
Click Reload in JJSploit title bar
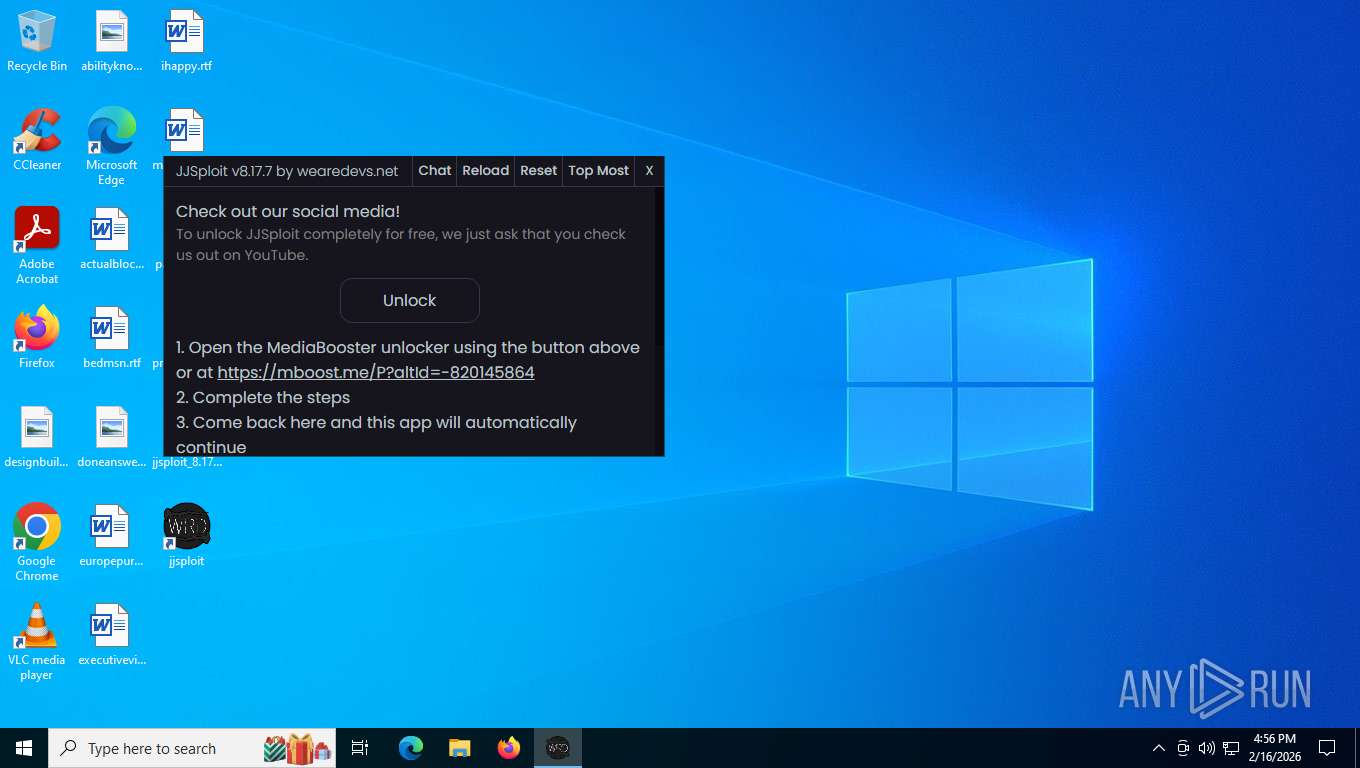(486, 171)
